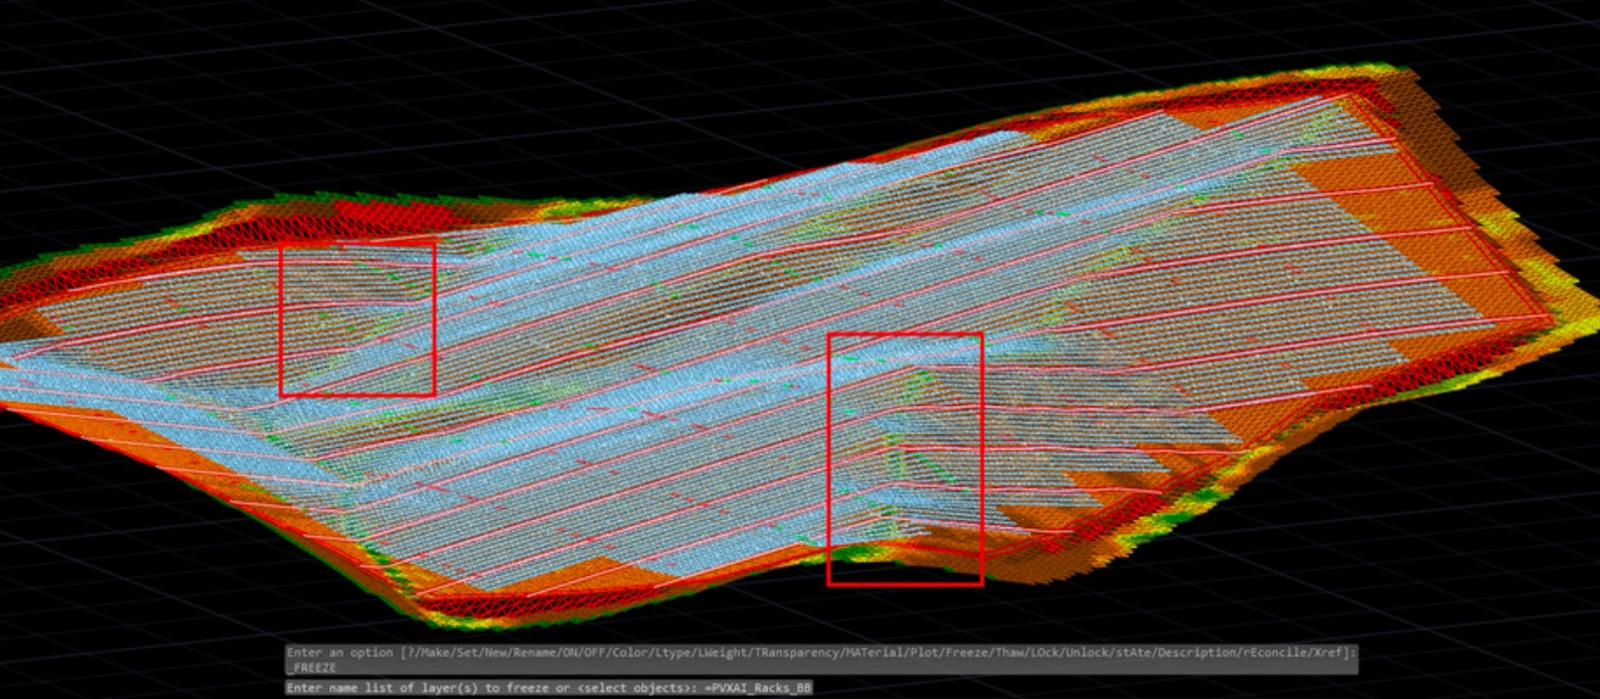Choose the Unlock option in command line
The image size is (1600, 699).
click(1089, 653)
